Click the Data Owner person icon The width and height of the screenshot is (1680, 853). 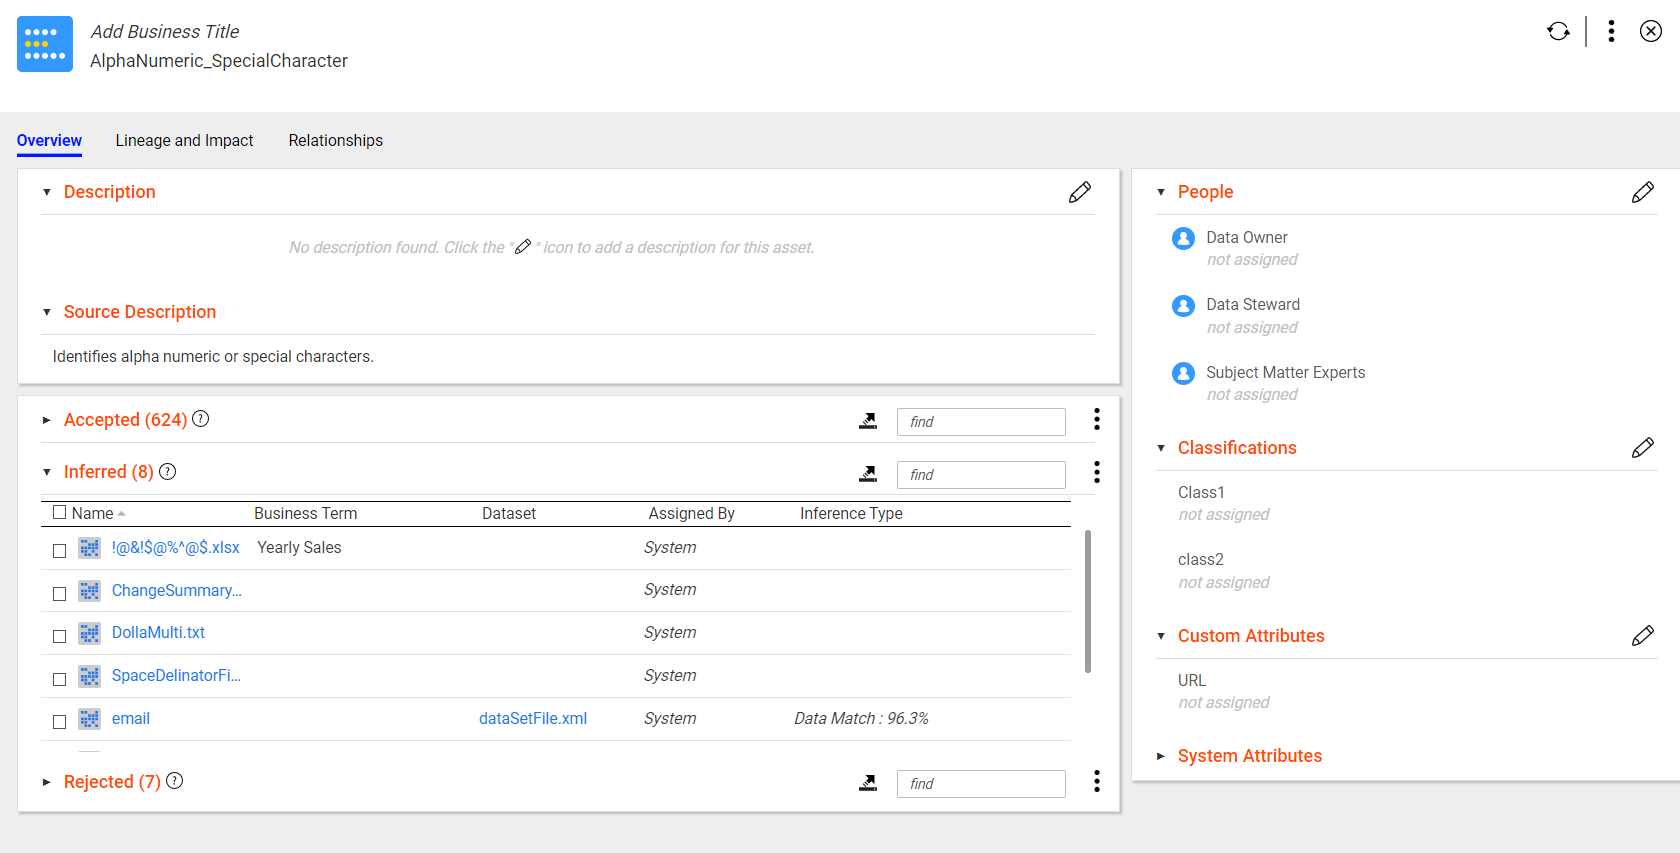(x=1183, y=238)
